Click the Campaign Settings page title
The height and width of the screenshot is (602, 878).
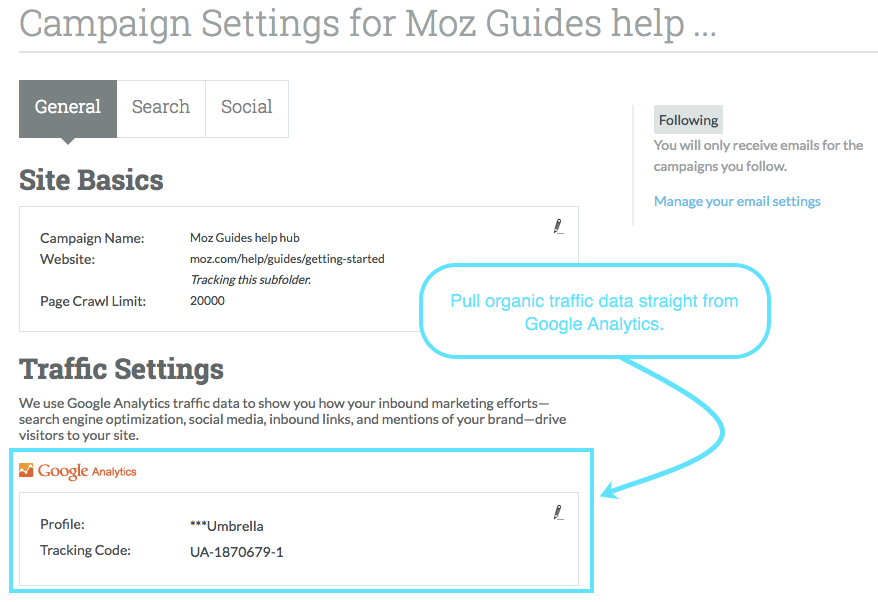point(368,24)
